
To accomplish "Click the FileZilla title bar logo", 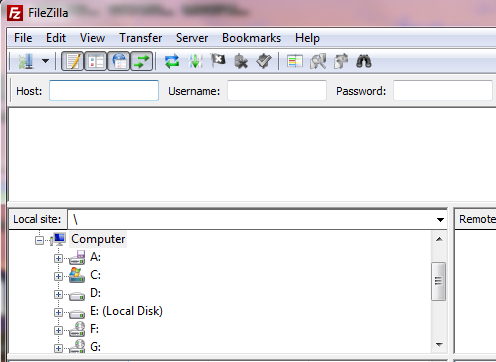I will pyautogui.click(x=15, y=13).
